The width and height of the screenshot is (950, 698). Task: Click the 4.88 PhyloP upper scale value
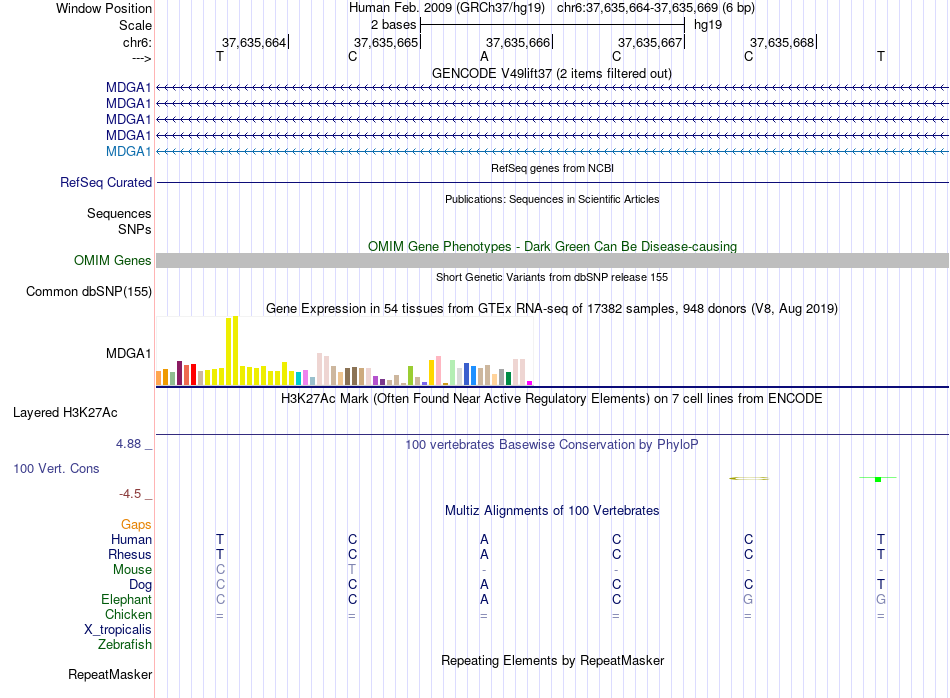[x=128, y=444]
